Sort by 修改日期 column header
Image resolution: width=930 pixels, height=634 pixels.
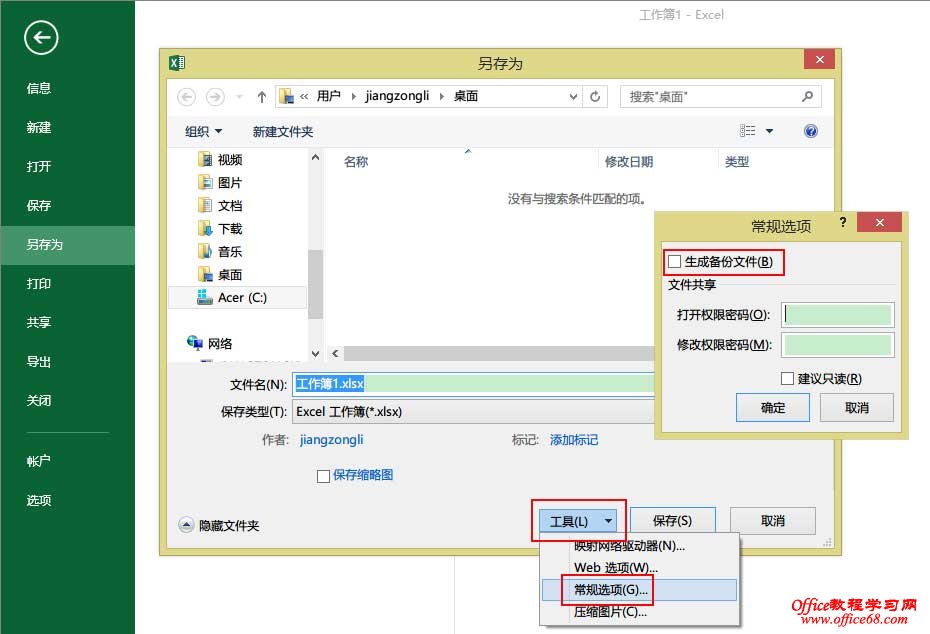tap(629, 161)
